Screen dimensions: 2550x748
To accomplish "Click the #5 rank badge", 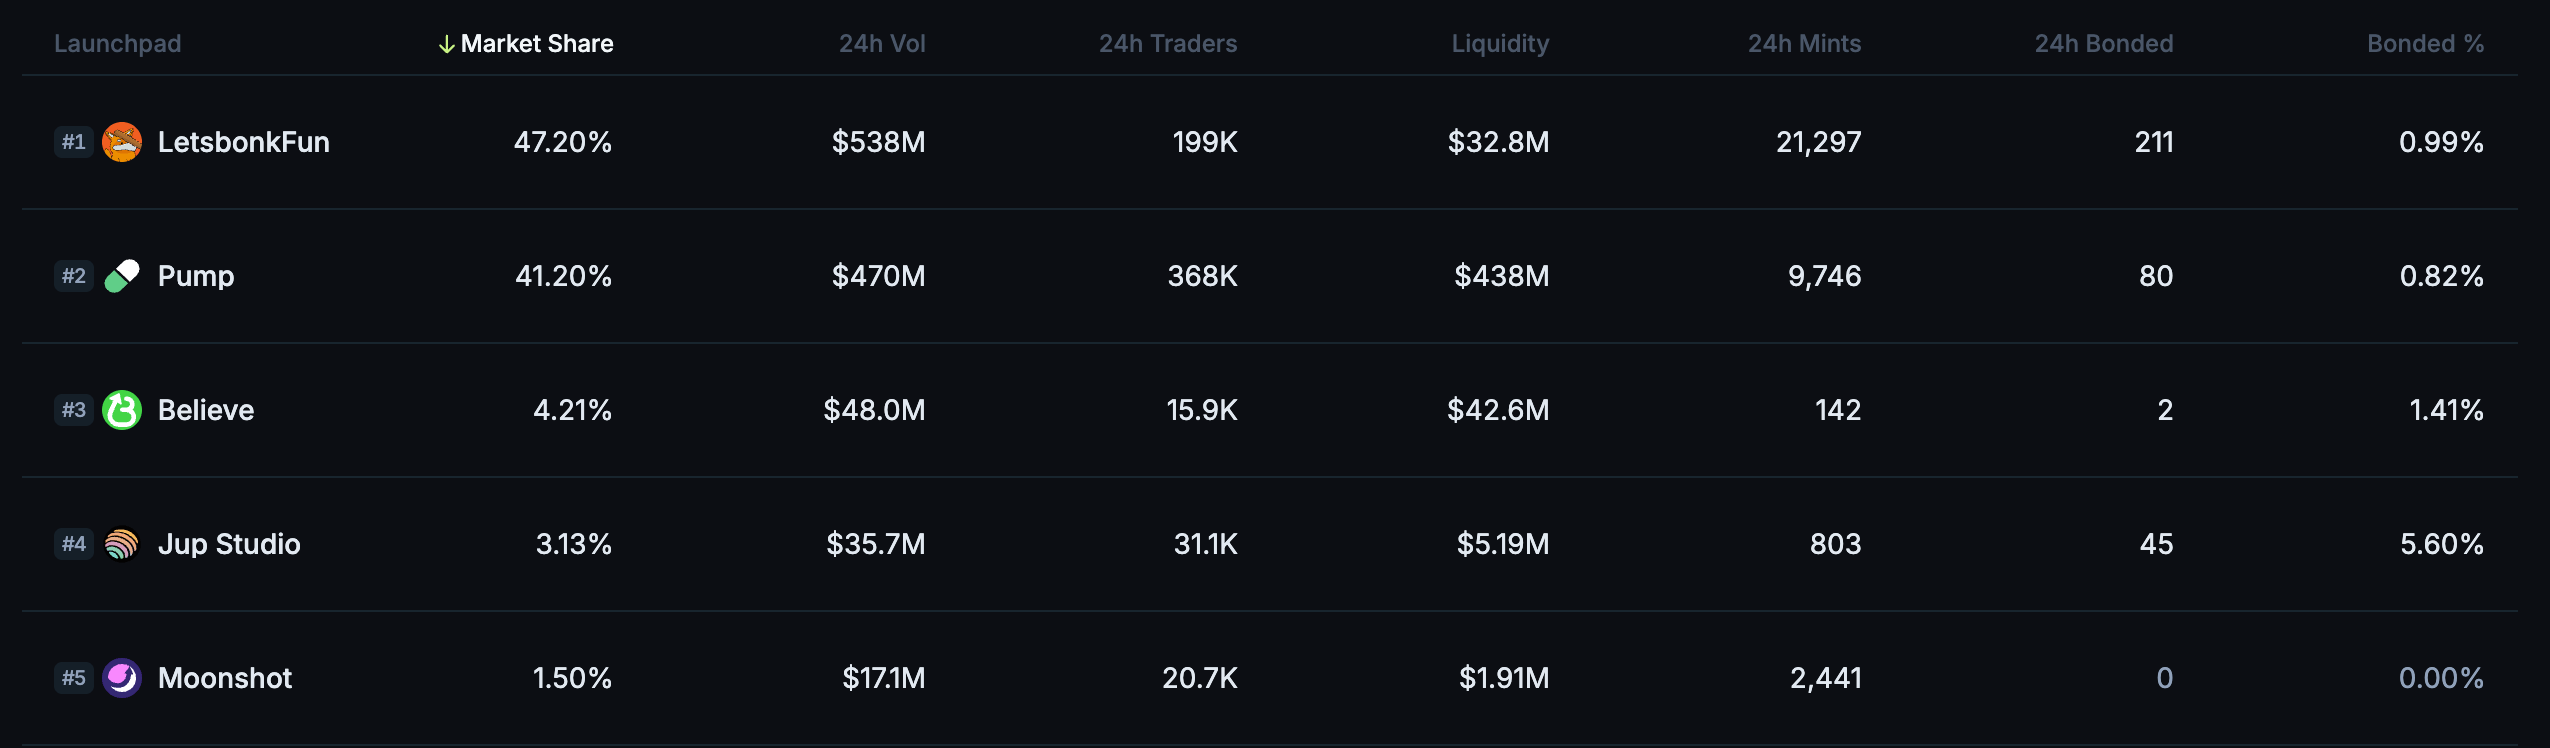I will click(x=74, y=678).
